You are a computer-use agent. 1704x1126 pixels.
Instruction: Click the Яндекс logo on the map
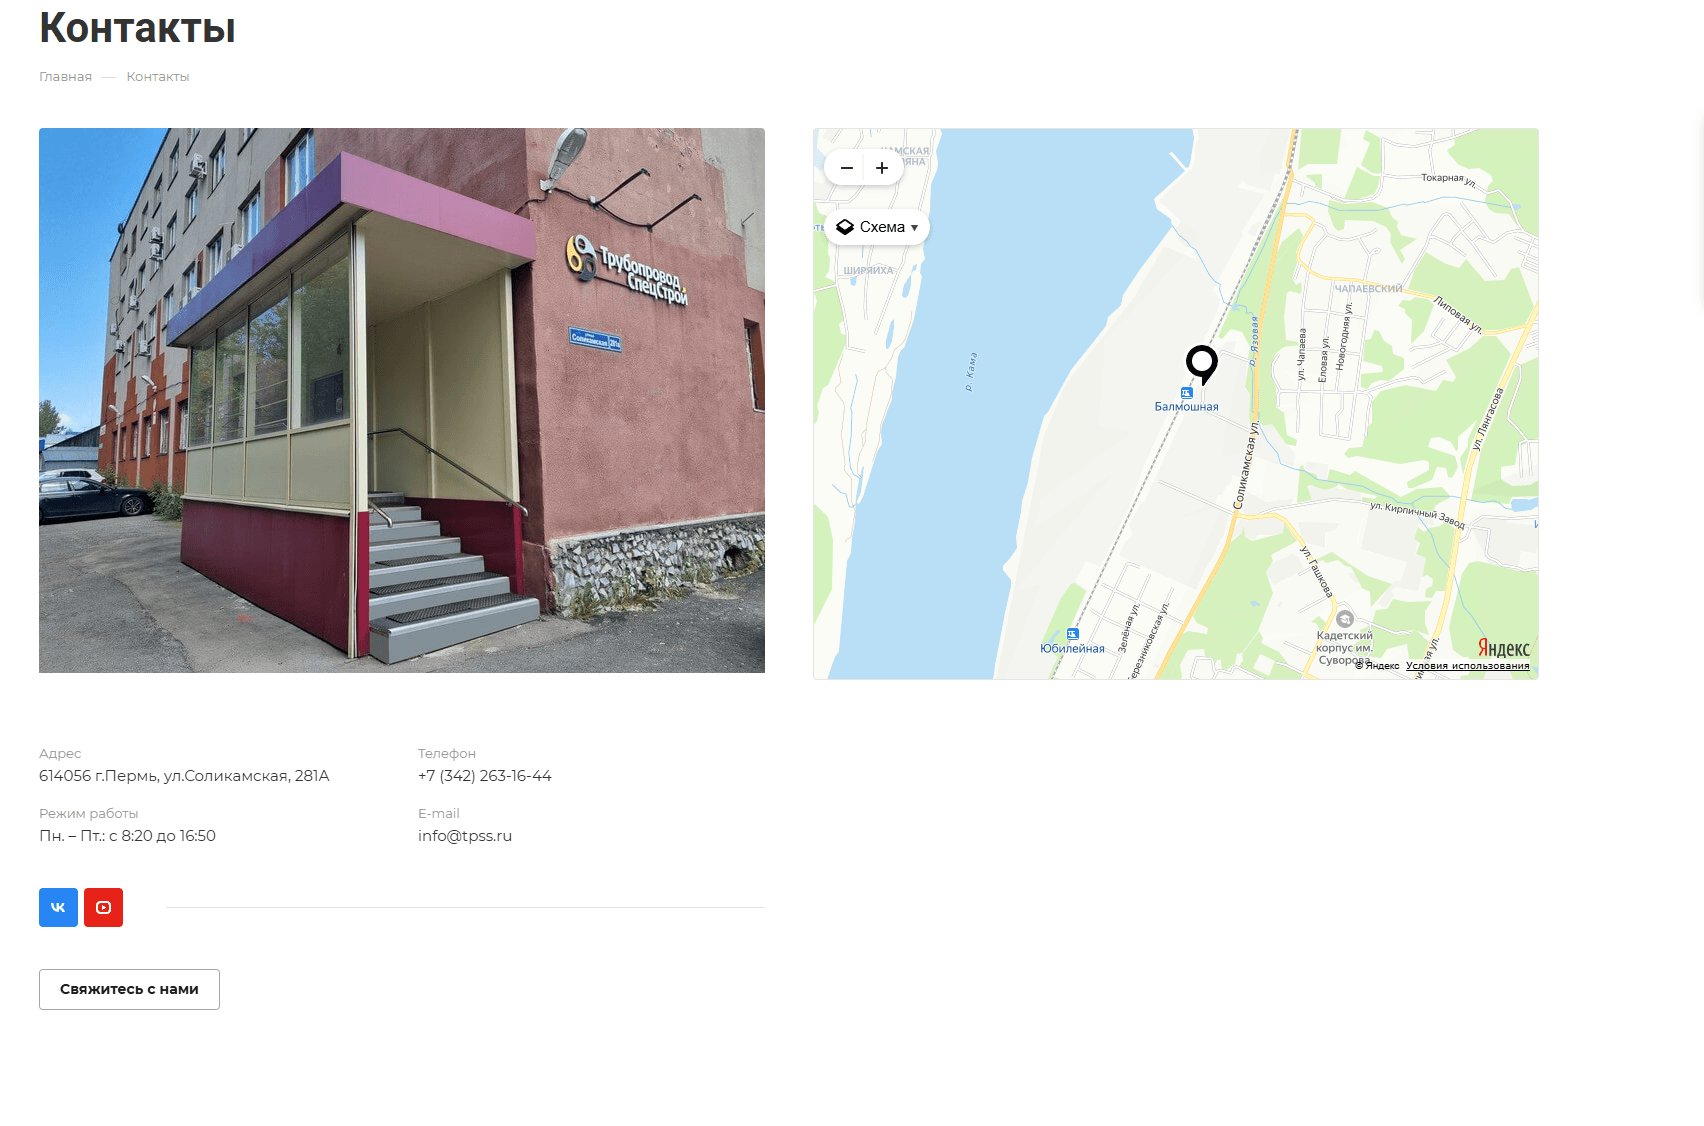(1503, 648)
